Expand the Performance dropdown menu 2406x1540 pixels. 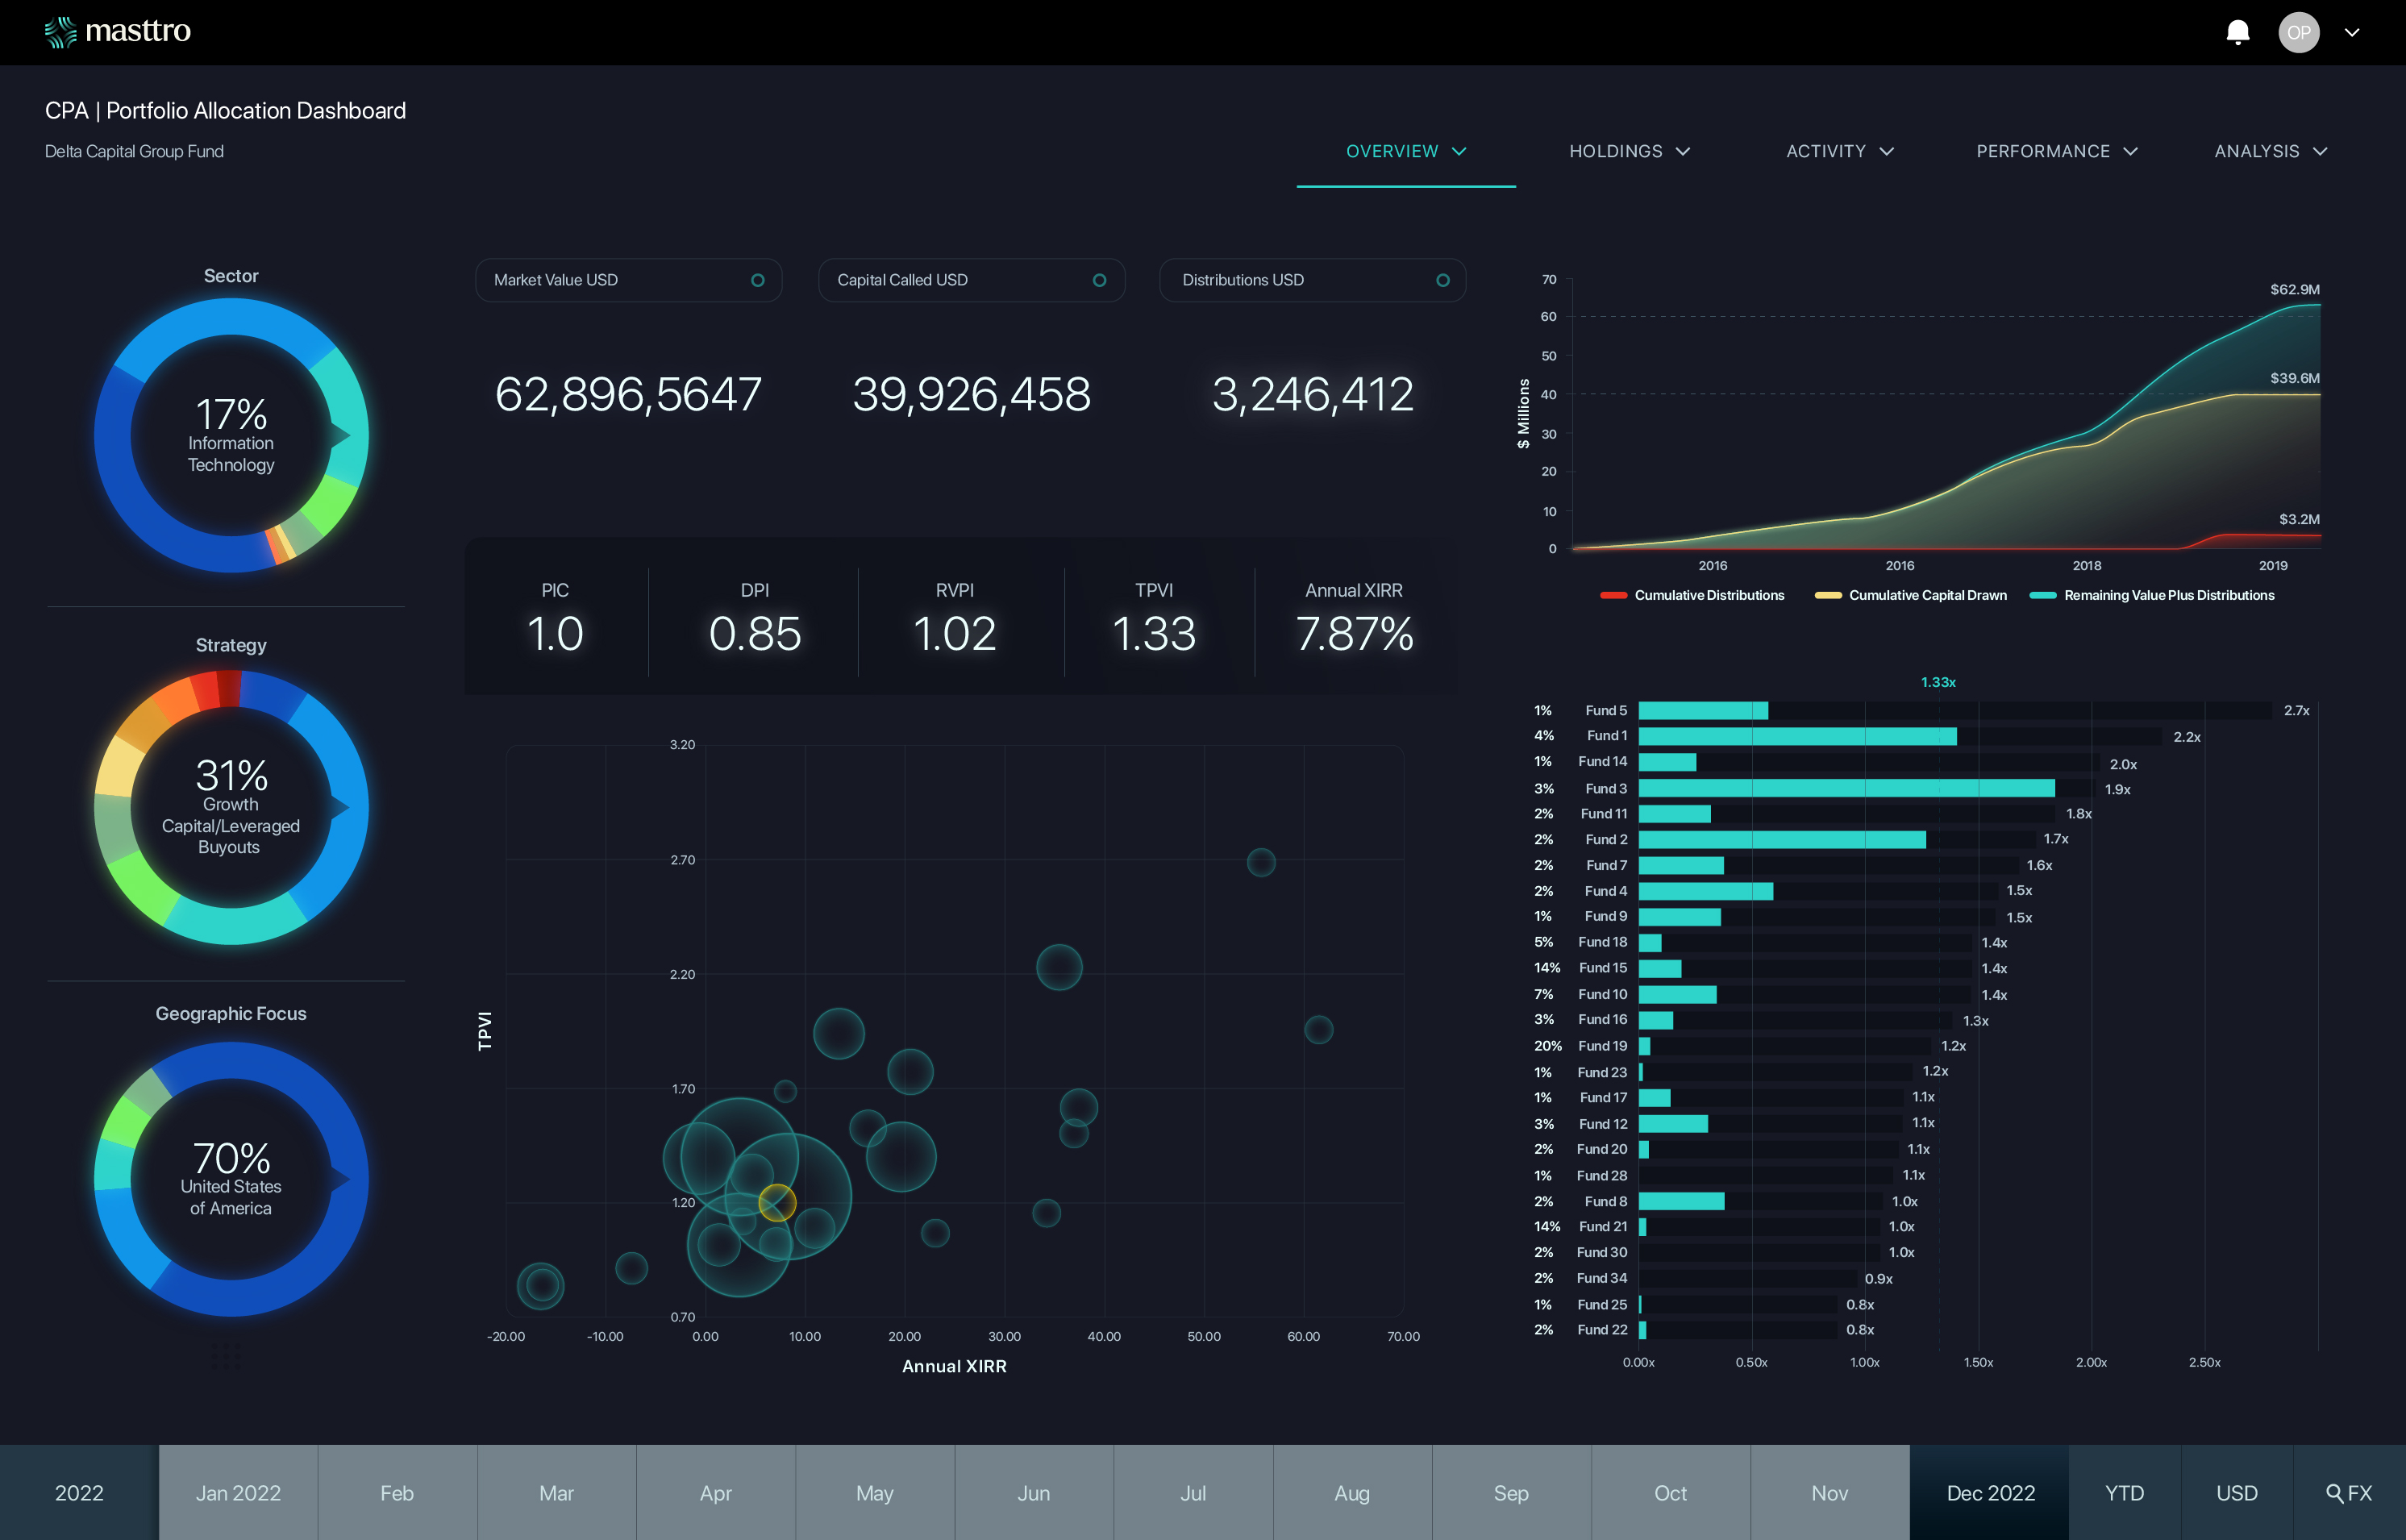click(x=2056, y=151)
